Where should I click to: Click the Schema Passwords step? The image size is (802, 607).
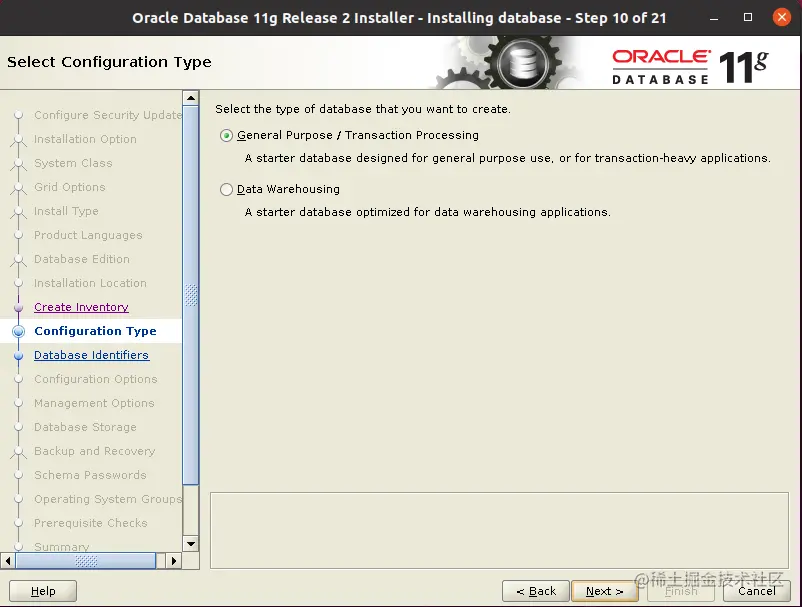(x=90, y=476)
